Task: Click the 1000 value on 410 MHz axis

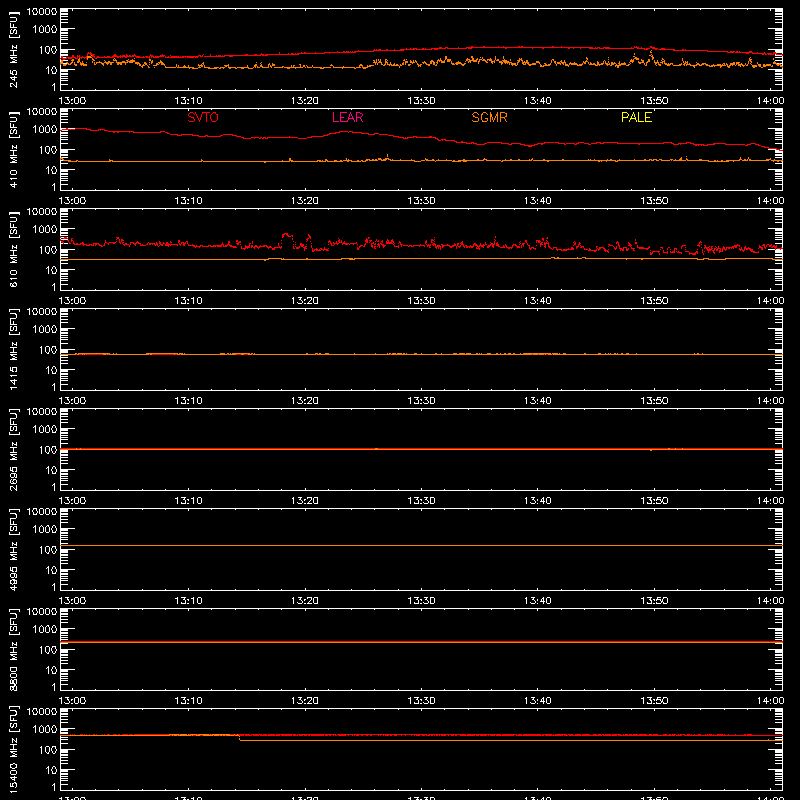Action: (45, 130)
